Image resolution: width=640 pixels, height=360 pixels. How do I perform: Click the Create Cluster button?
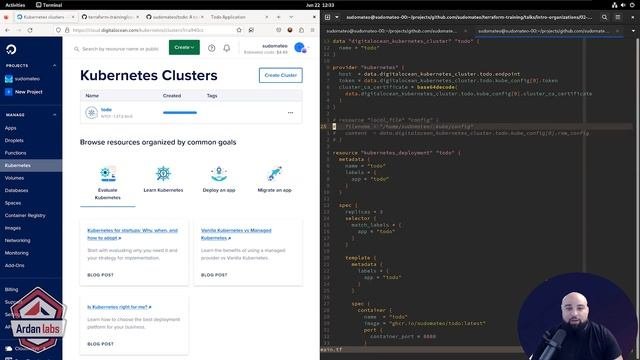point(280,75)
